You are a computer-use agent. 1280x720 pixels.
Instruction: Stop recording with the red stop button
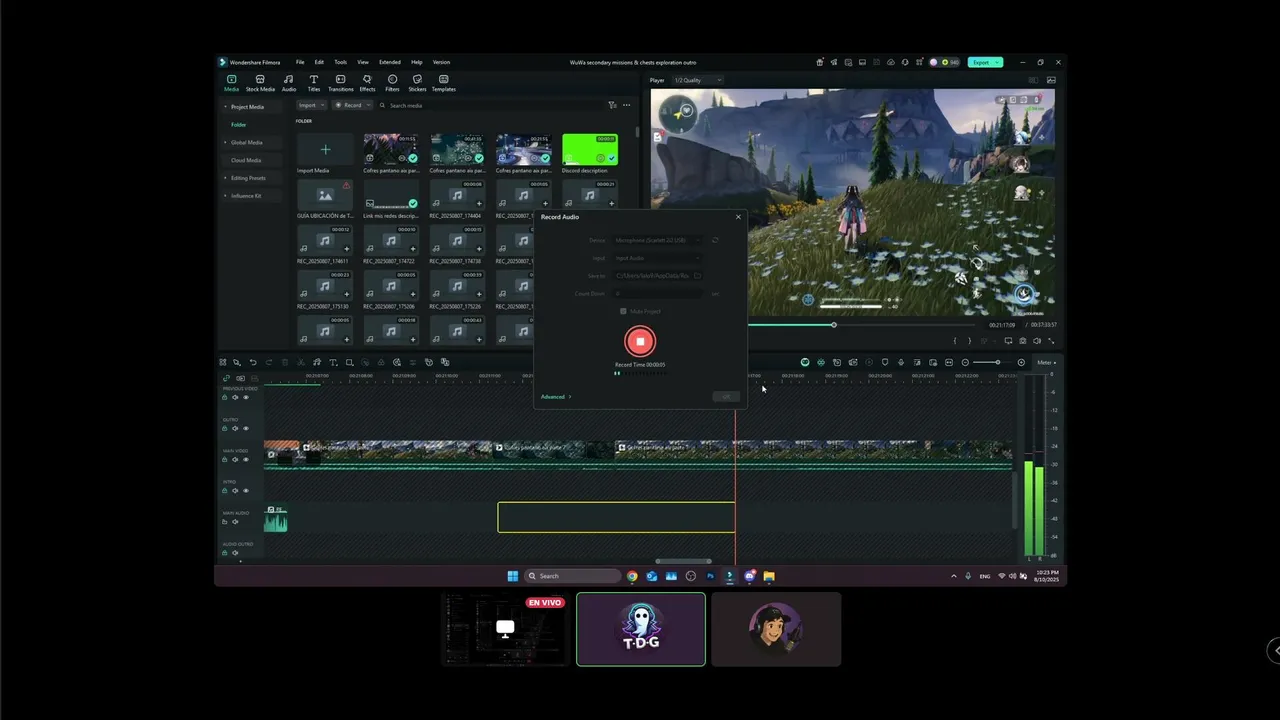pos(640,341)
